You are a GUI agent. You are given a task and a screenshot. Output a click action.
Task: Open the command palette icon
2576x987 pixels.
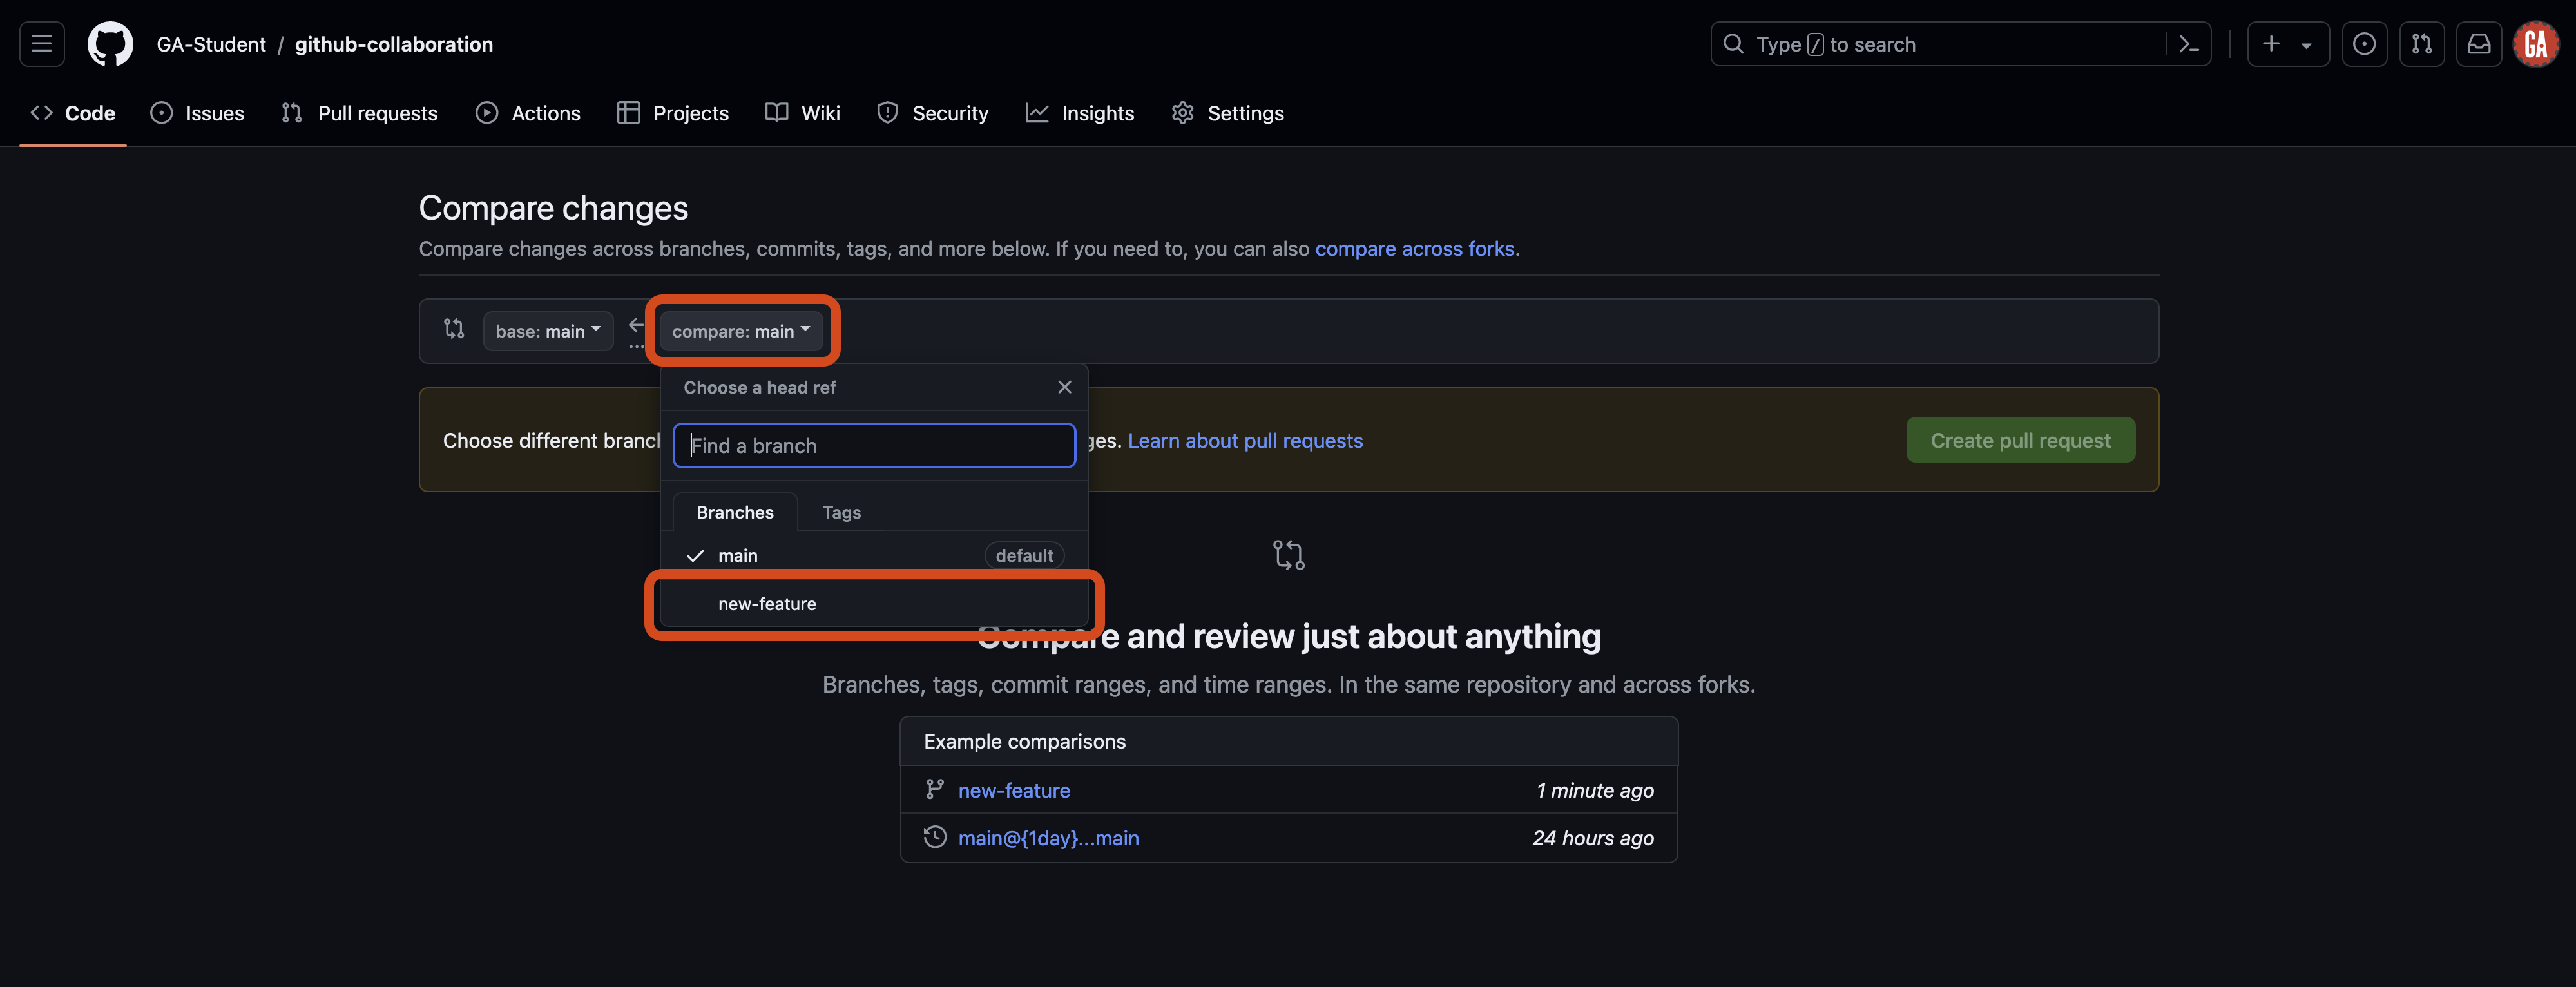(2189, 43)
